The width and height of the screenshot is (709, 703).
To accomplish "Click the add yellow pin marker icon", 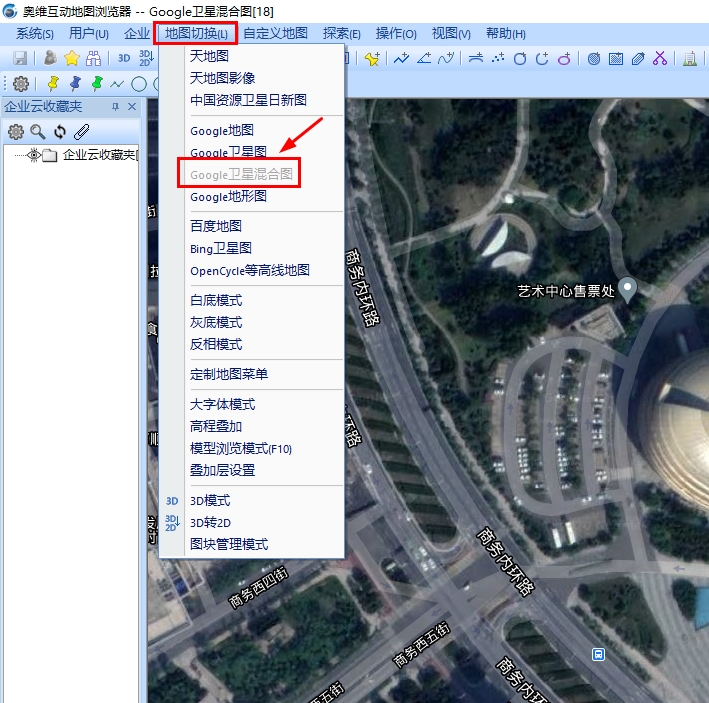I will tap(372, 59).
